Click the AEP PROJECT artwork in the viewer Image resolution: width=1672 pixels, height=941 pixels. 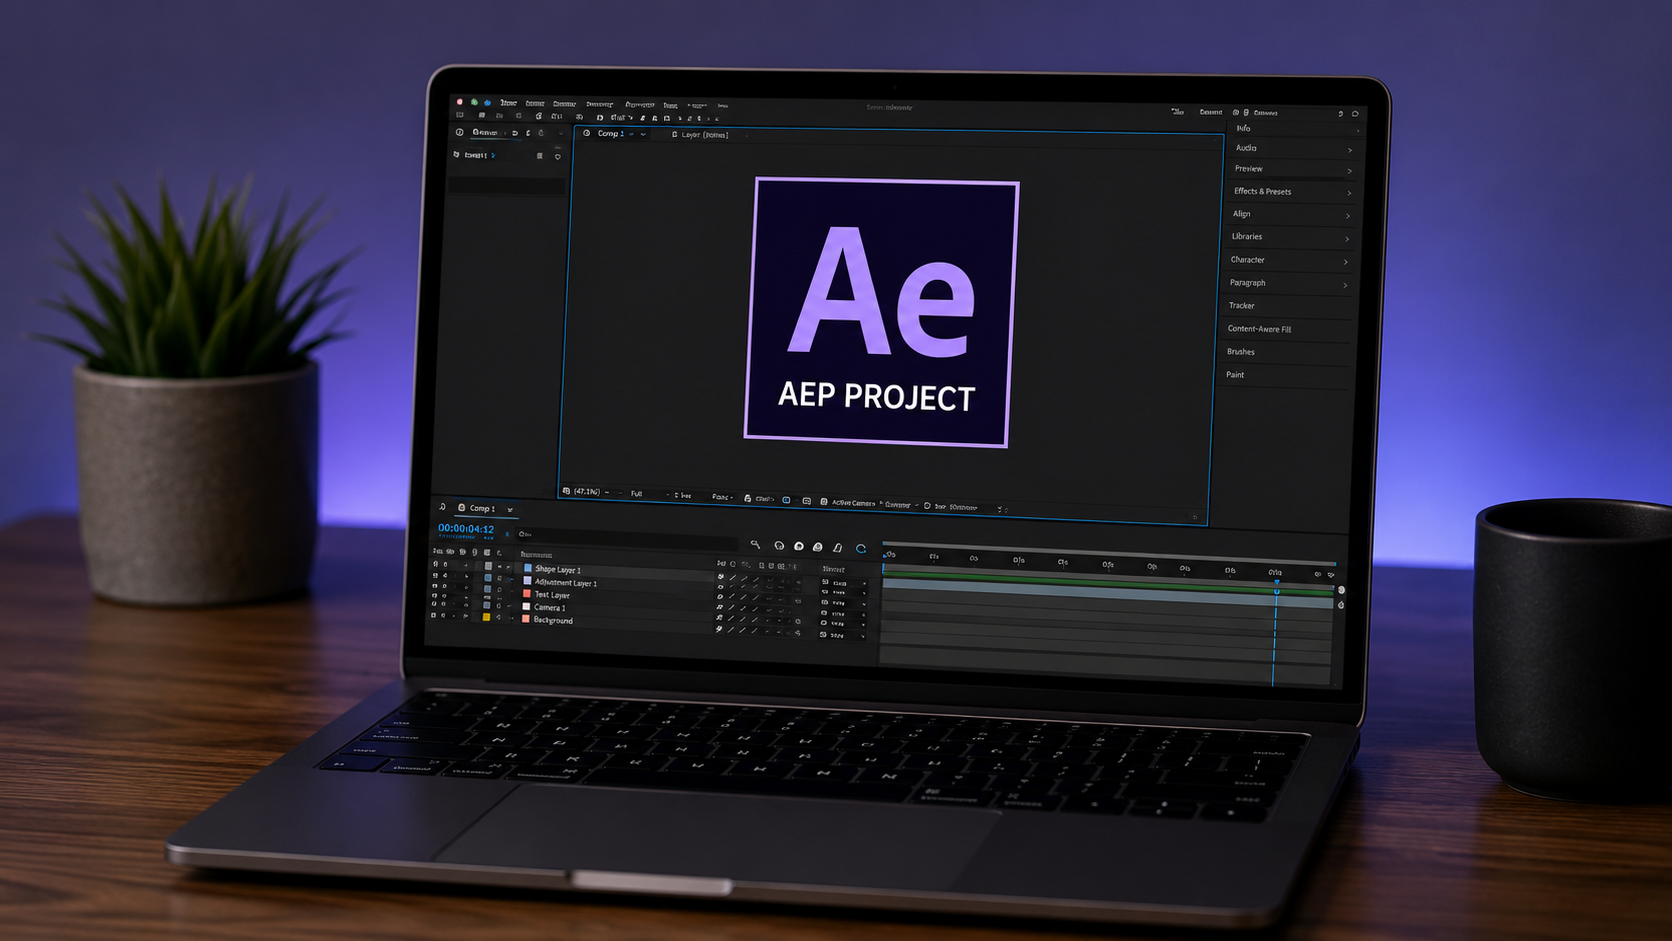point(880,312)
